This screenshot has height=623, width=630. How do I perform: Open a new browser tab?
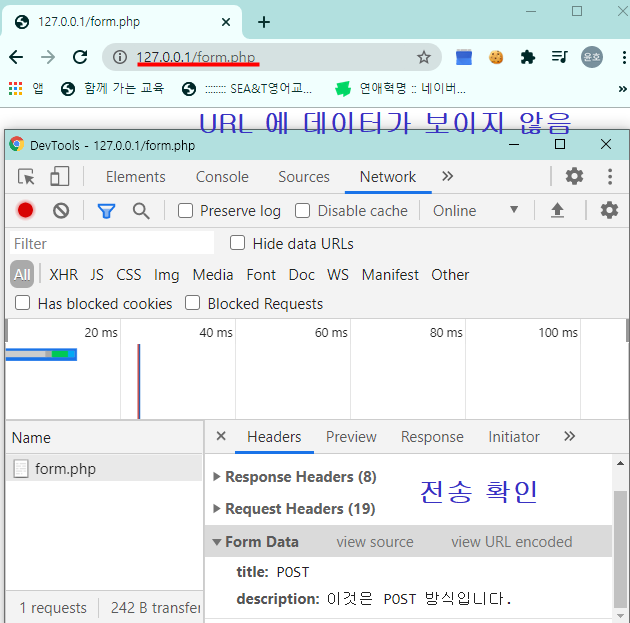click(x=264, y=22)
